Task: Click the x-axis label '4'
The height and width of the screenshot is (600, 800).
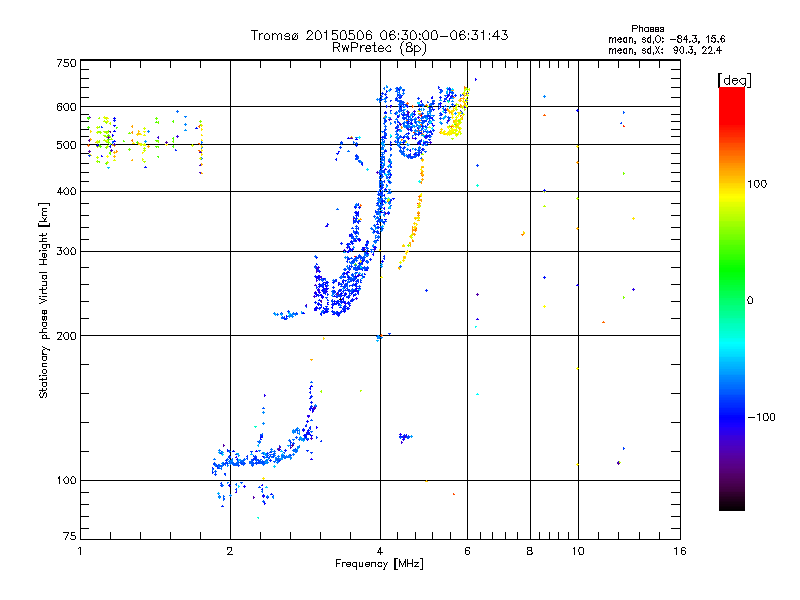Action: click(x=380, y=551)
